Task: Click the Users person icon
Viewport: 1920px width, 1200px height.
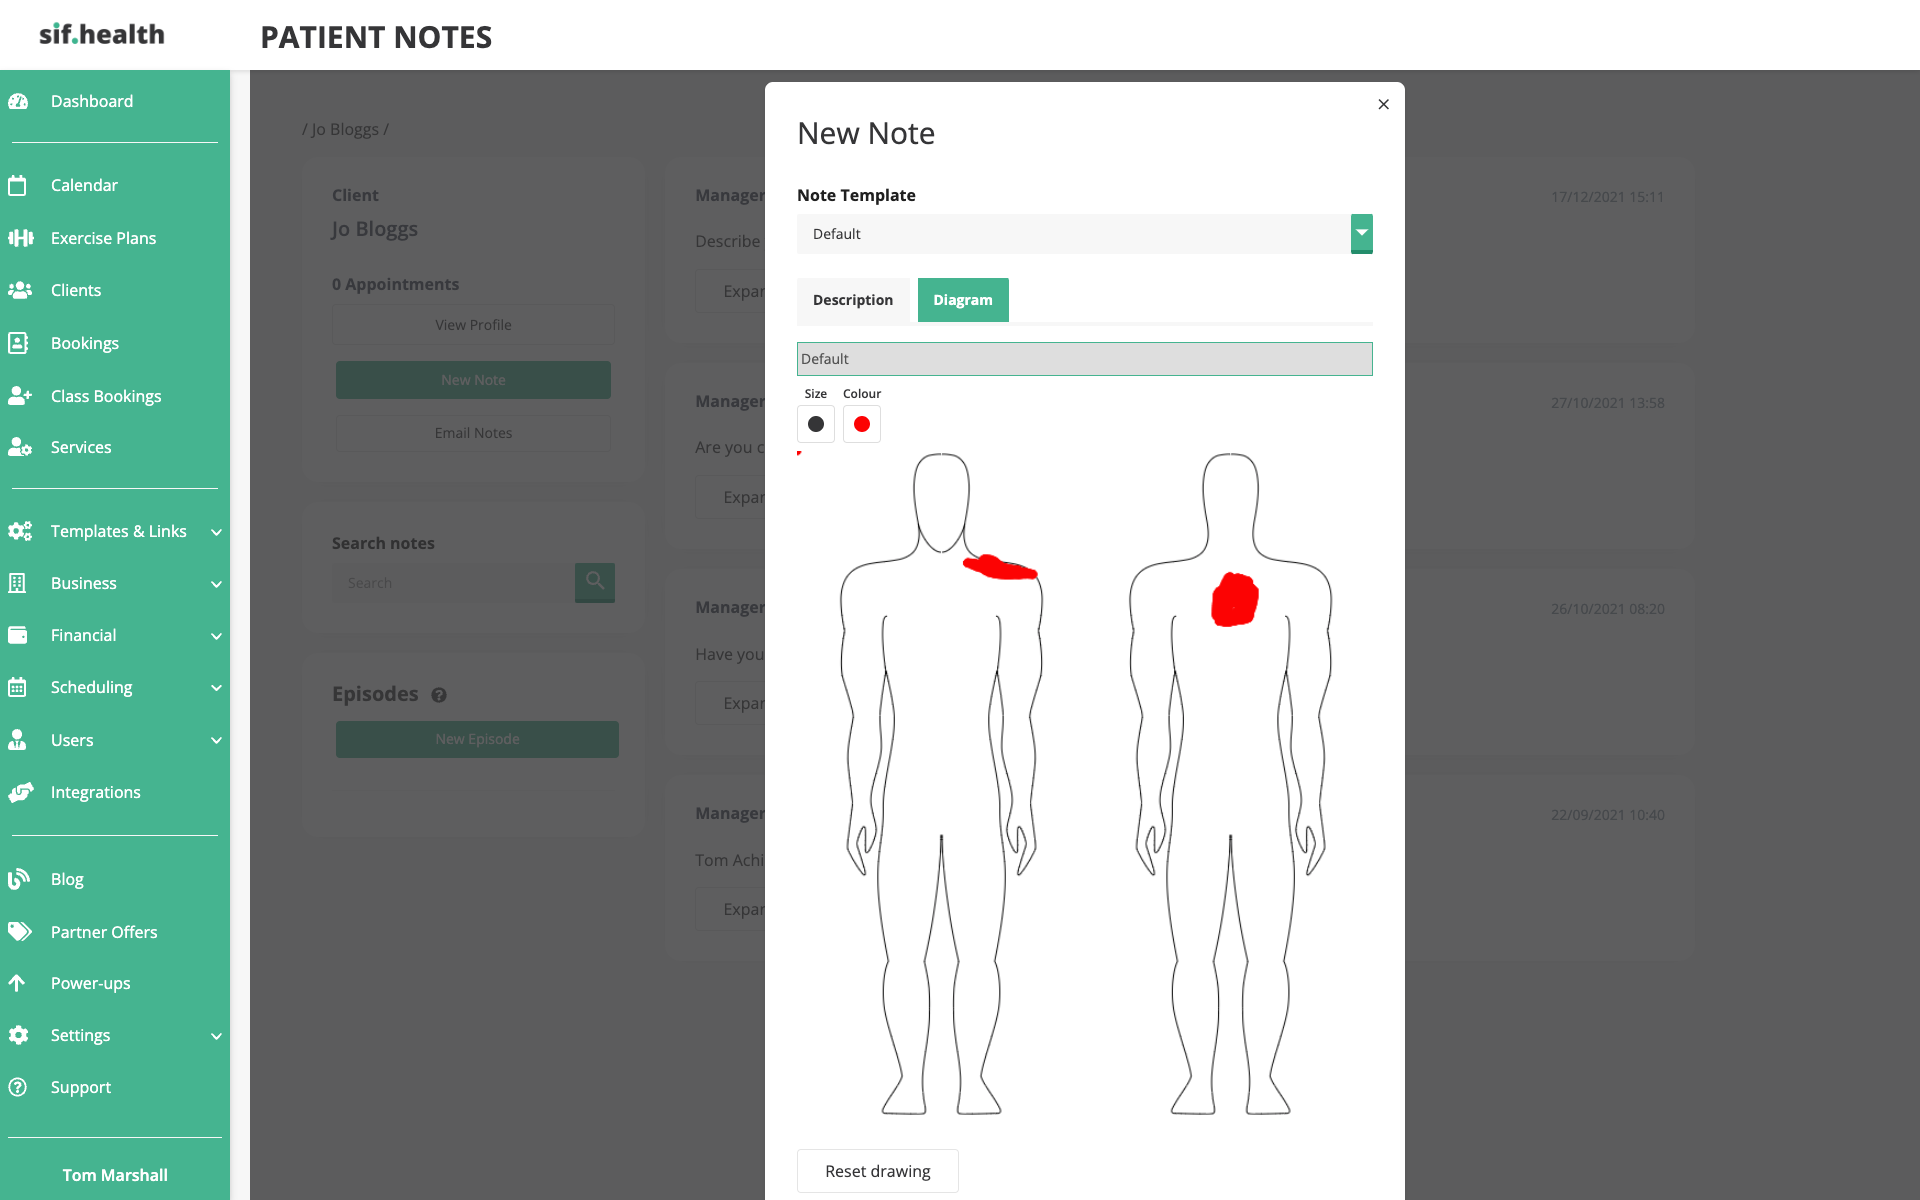Action: (x=17, y=740)
